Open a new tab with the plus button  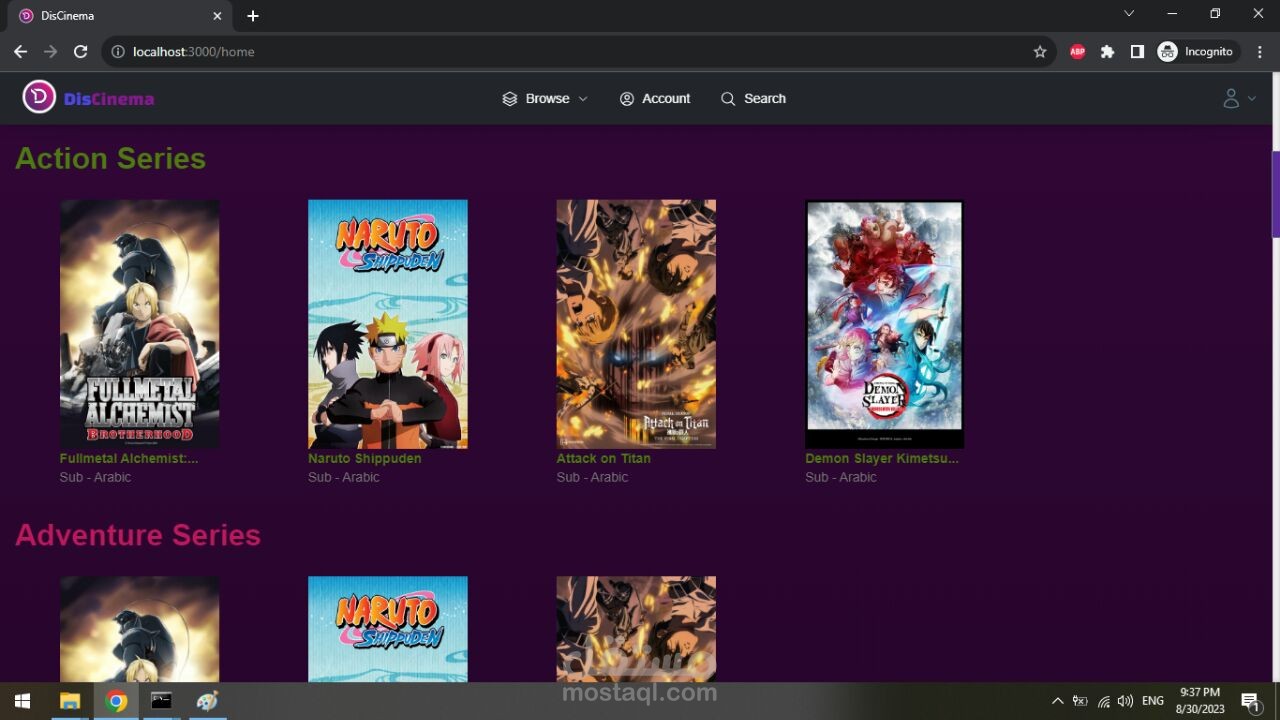[253, 16]
